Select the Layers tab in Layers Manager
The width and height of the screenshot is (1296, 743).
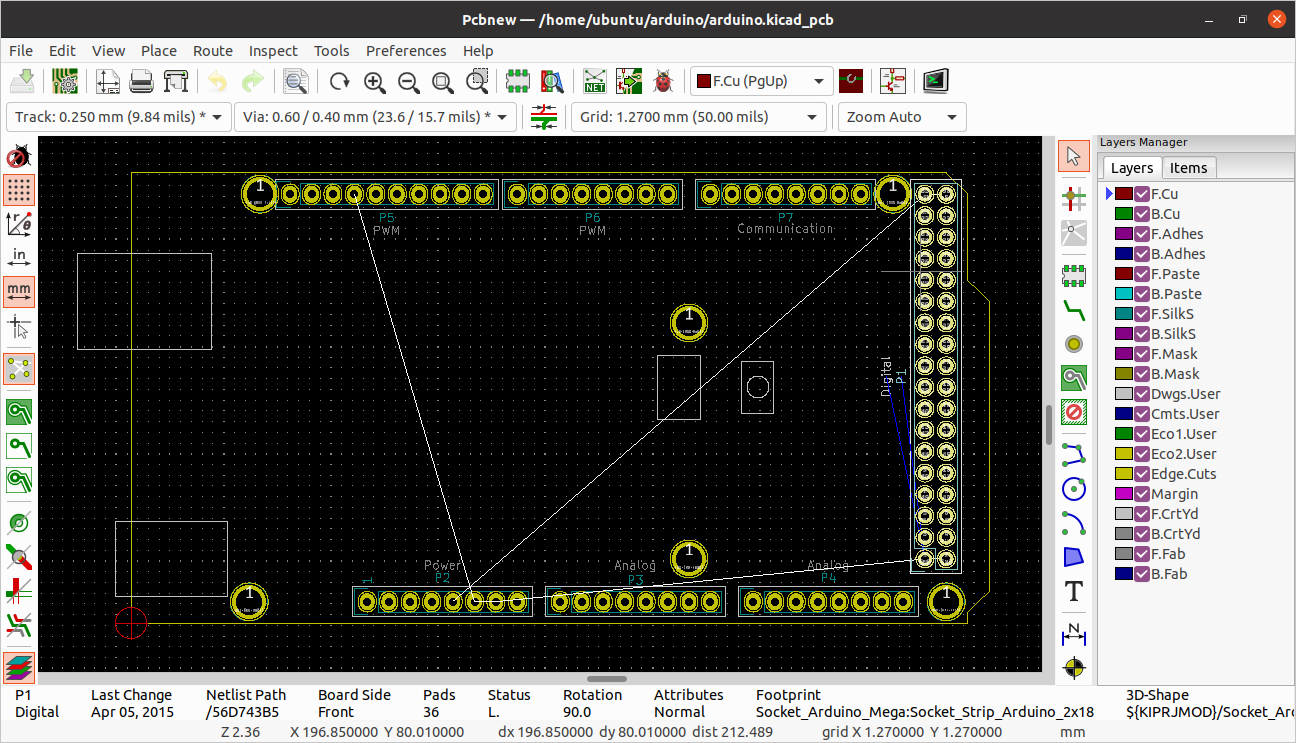point(1132,168)
